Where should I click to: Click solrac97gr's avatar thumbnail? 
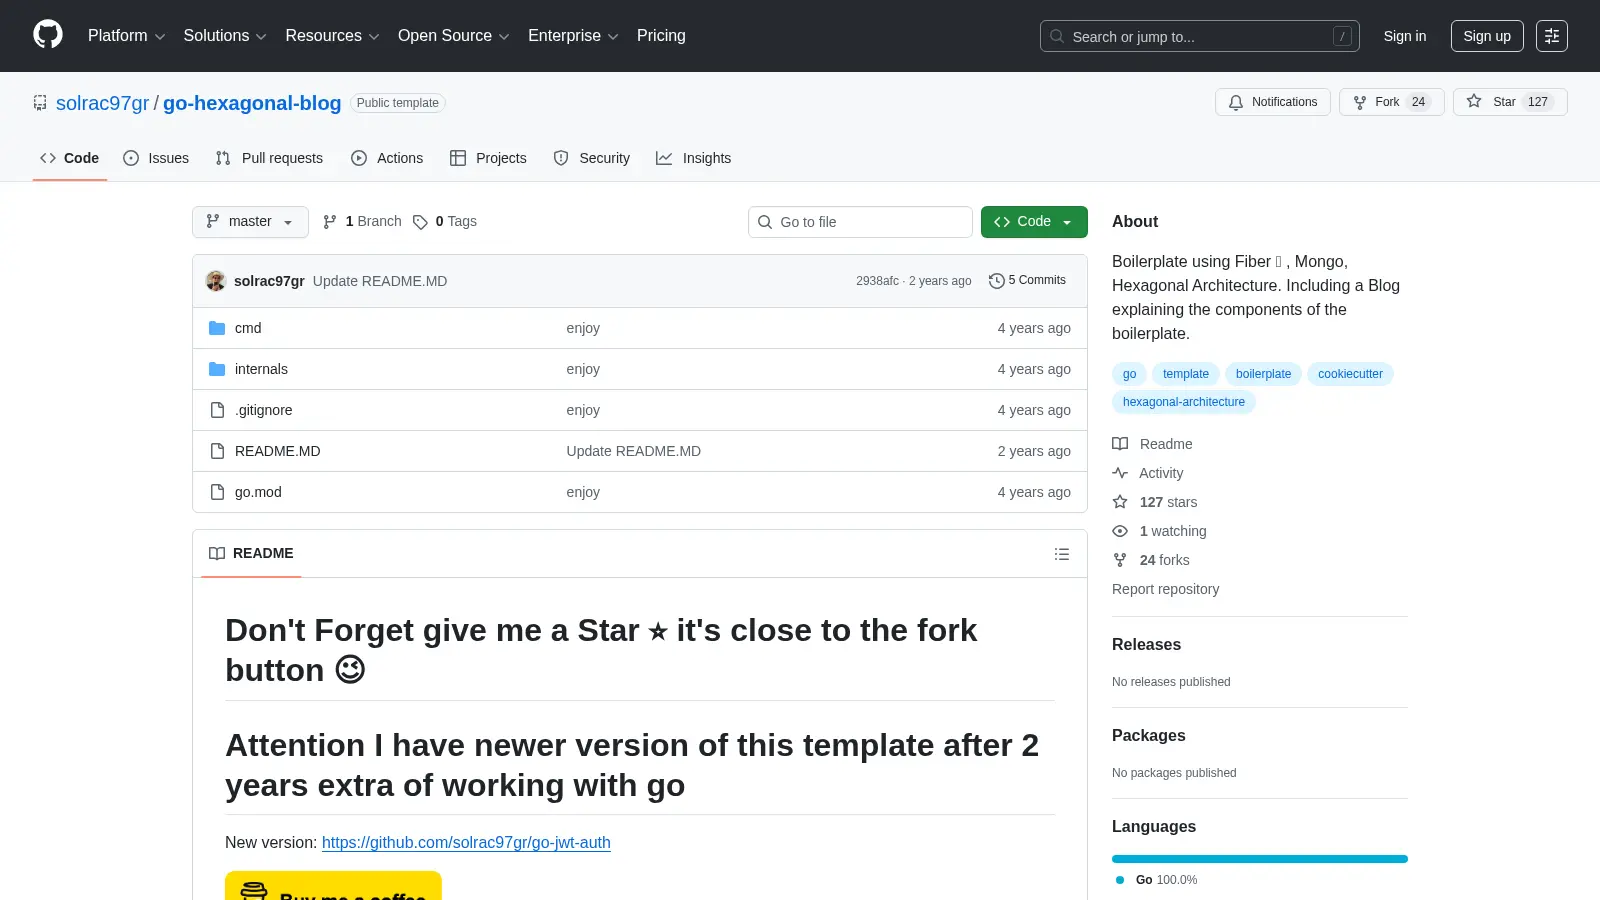(x=216, y=281)
